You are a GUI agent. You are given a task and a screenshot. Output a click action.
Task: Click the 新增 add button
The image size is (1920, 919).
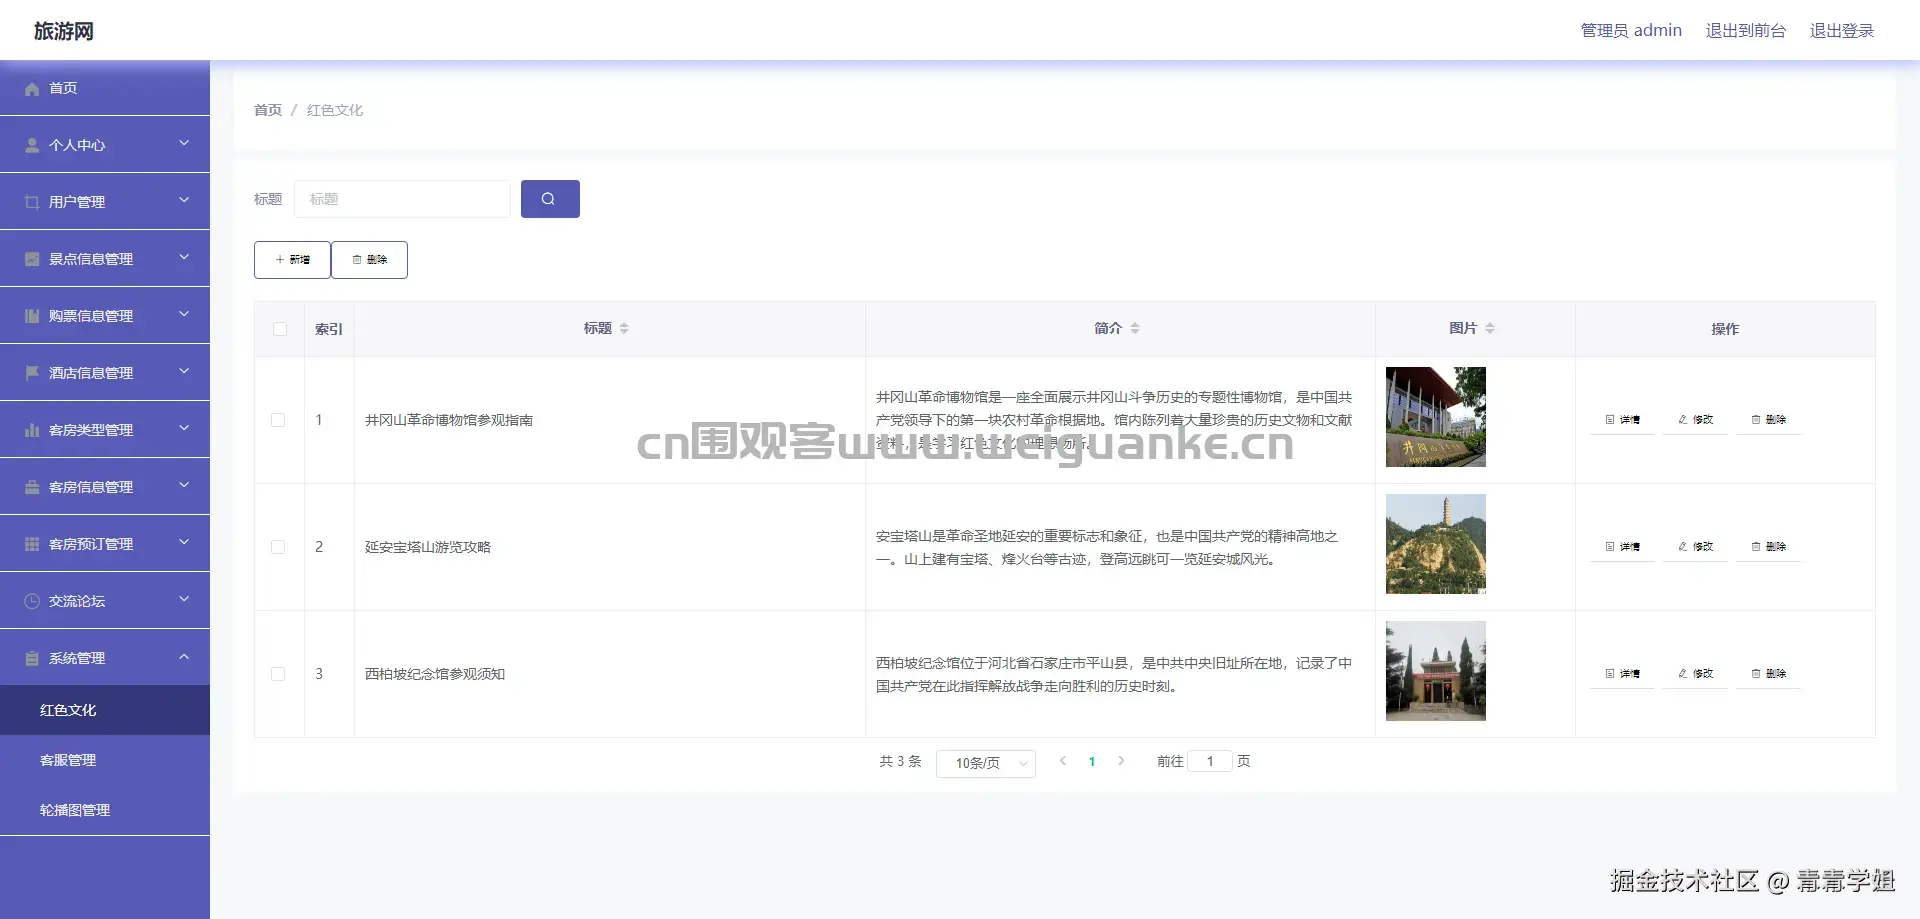pos(292,260)
